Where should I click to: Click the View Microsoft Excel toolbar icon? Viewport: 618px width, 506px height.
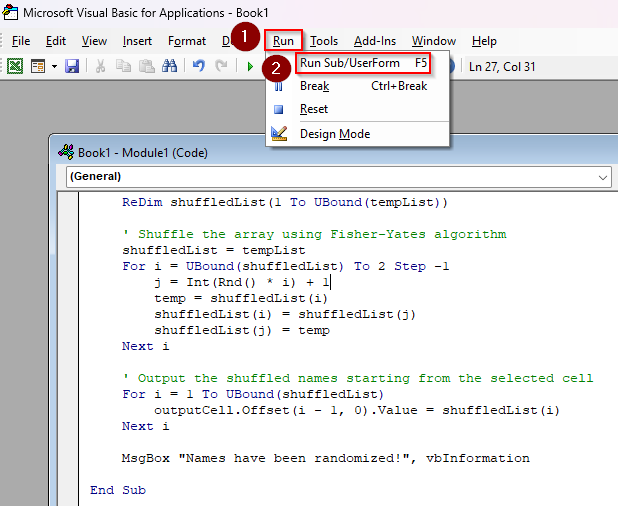15,66
